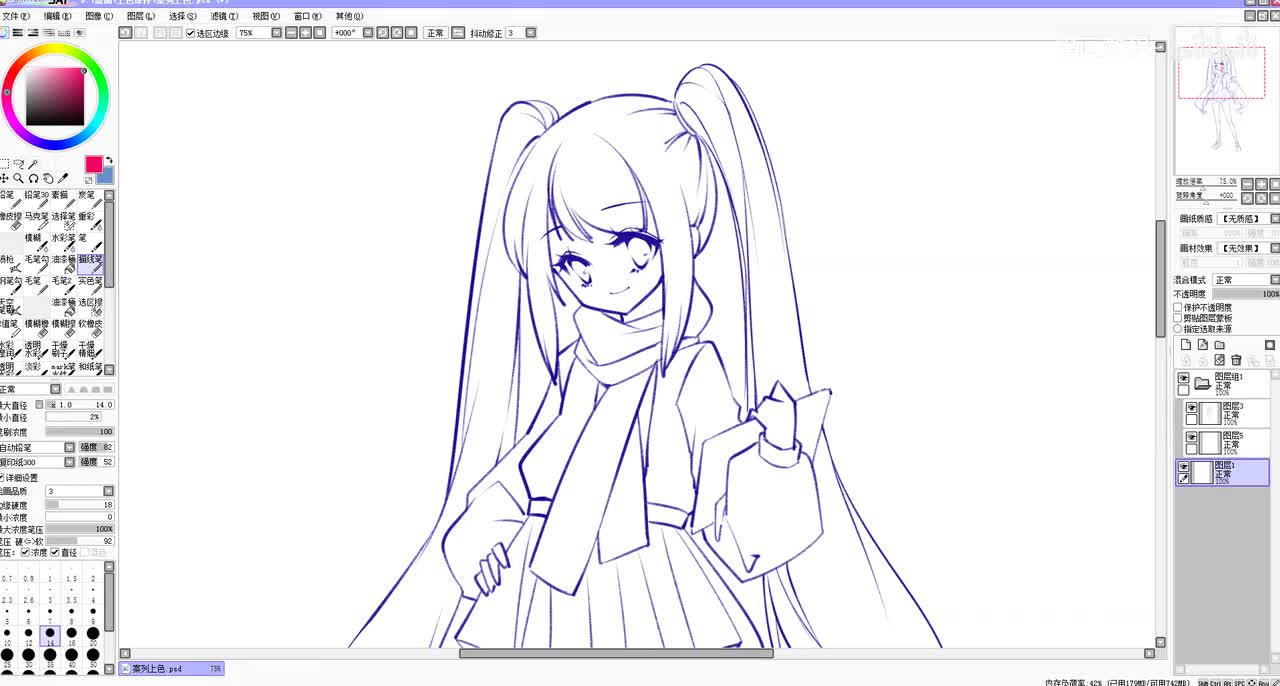Open the 混合模式 blend mode dropdown
1280x686 pixels.
[x=1274, y=280]
